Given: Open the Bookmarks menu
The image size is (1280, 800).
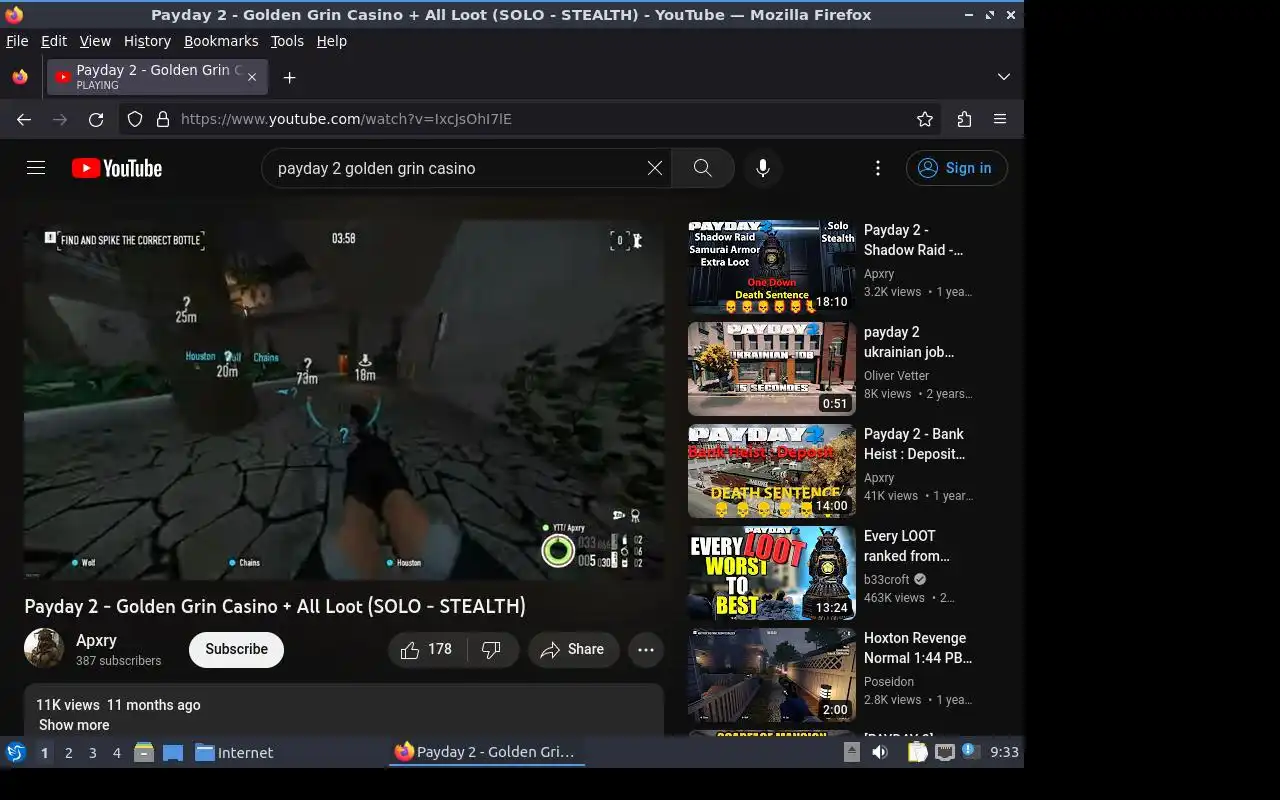Looking at the screenshot, I should 221,41.
